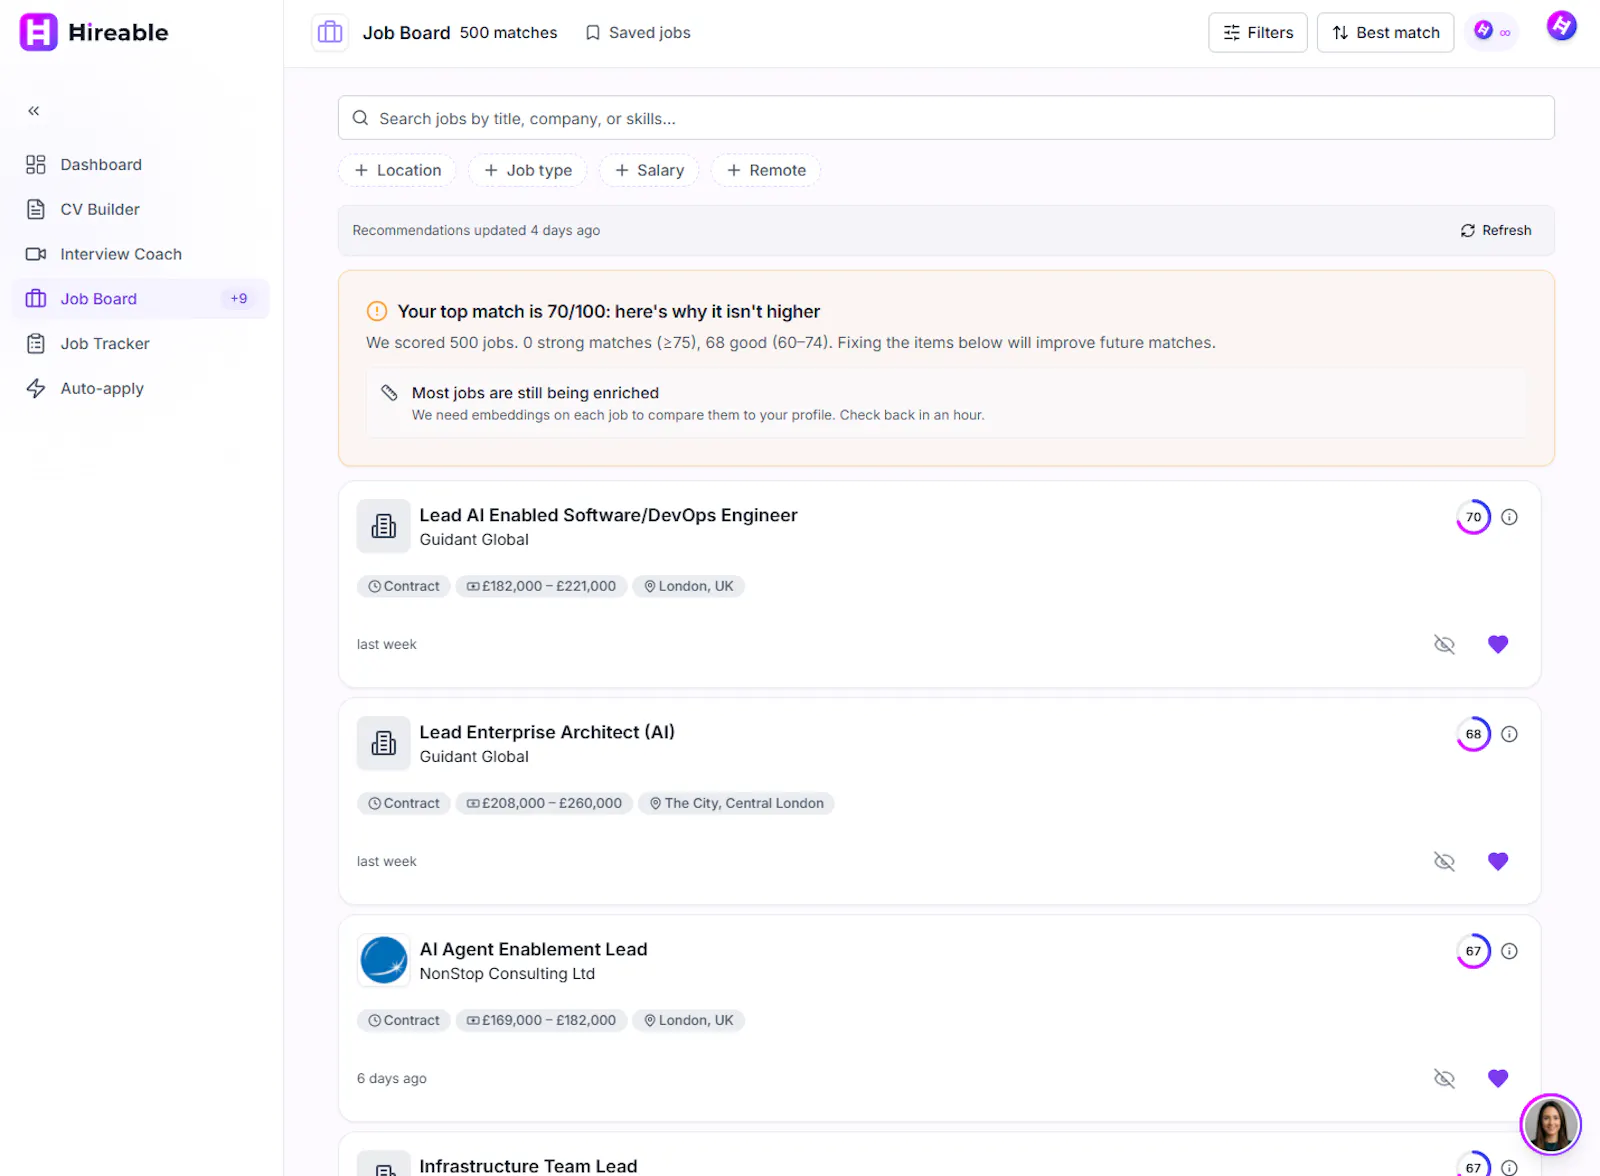Click the tag icon beside enrichment notice
Viewport: 1600px width, 1176px height.
tap(390, 393)
